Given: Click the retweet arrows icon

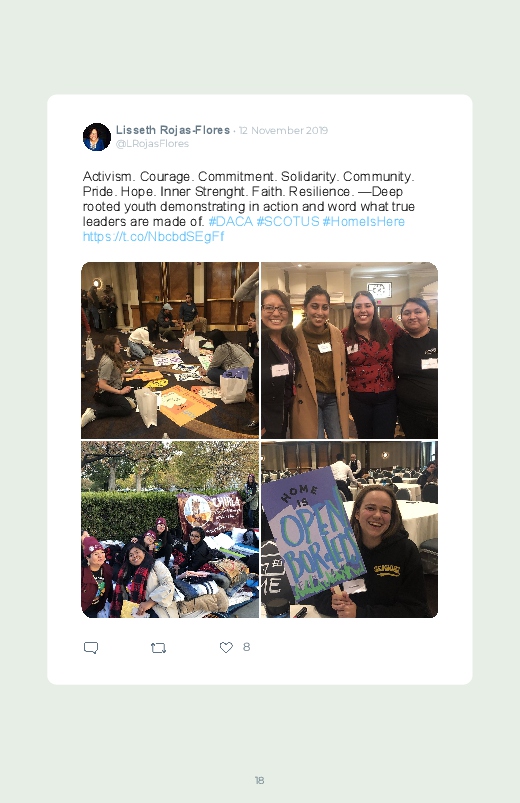Looking at the screenshot, I should pyautogui.click(x=158, y=648).
